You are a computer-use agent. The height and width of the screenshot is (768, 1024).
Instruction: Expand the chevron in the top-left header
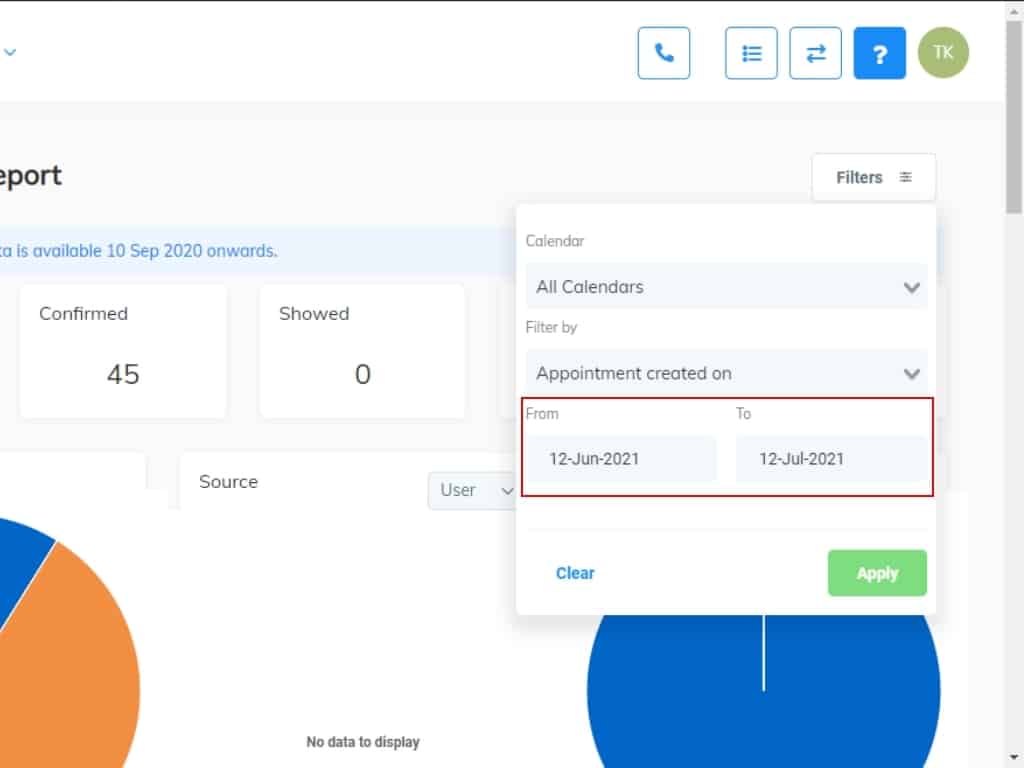point(10,53)
